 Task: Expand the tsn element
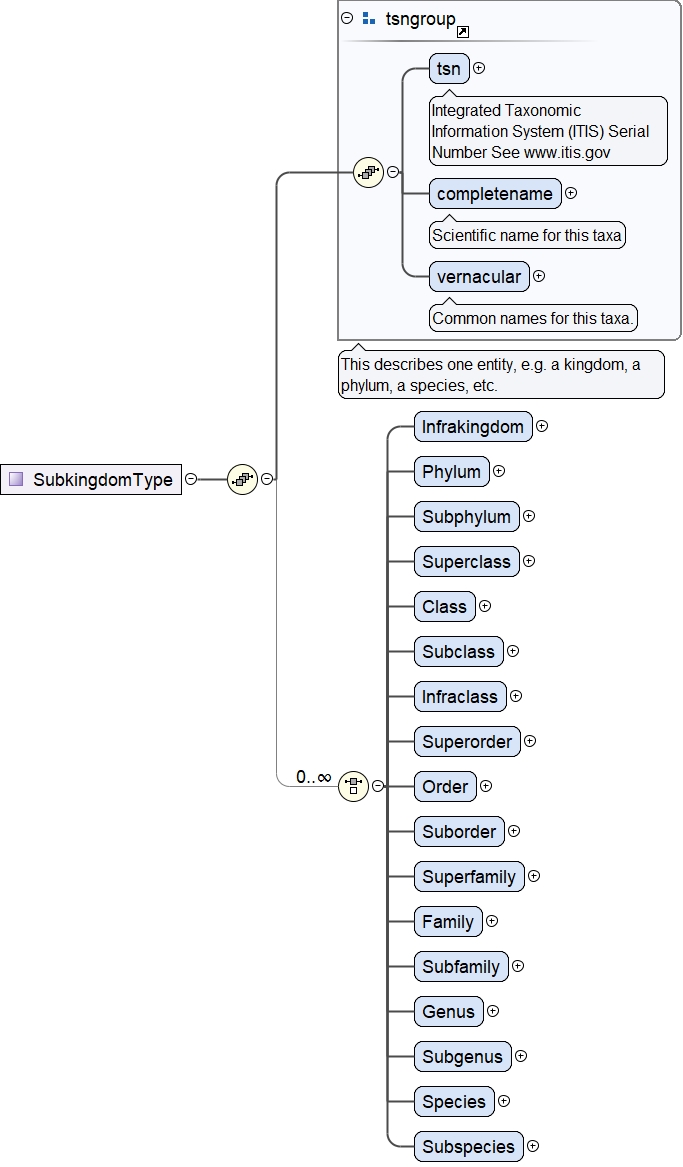point(479,68)
